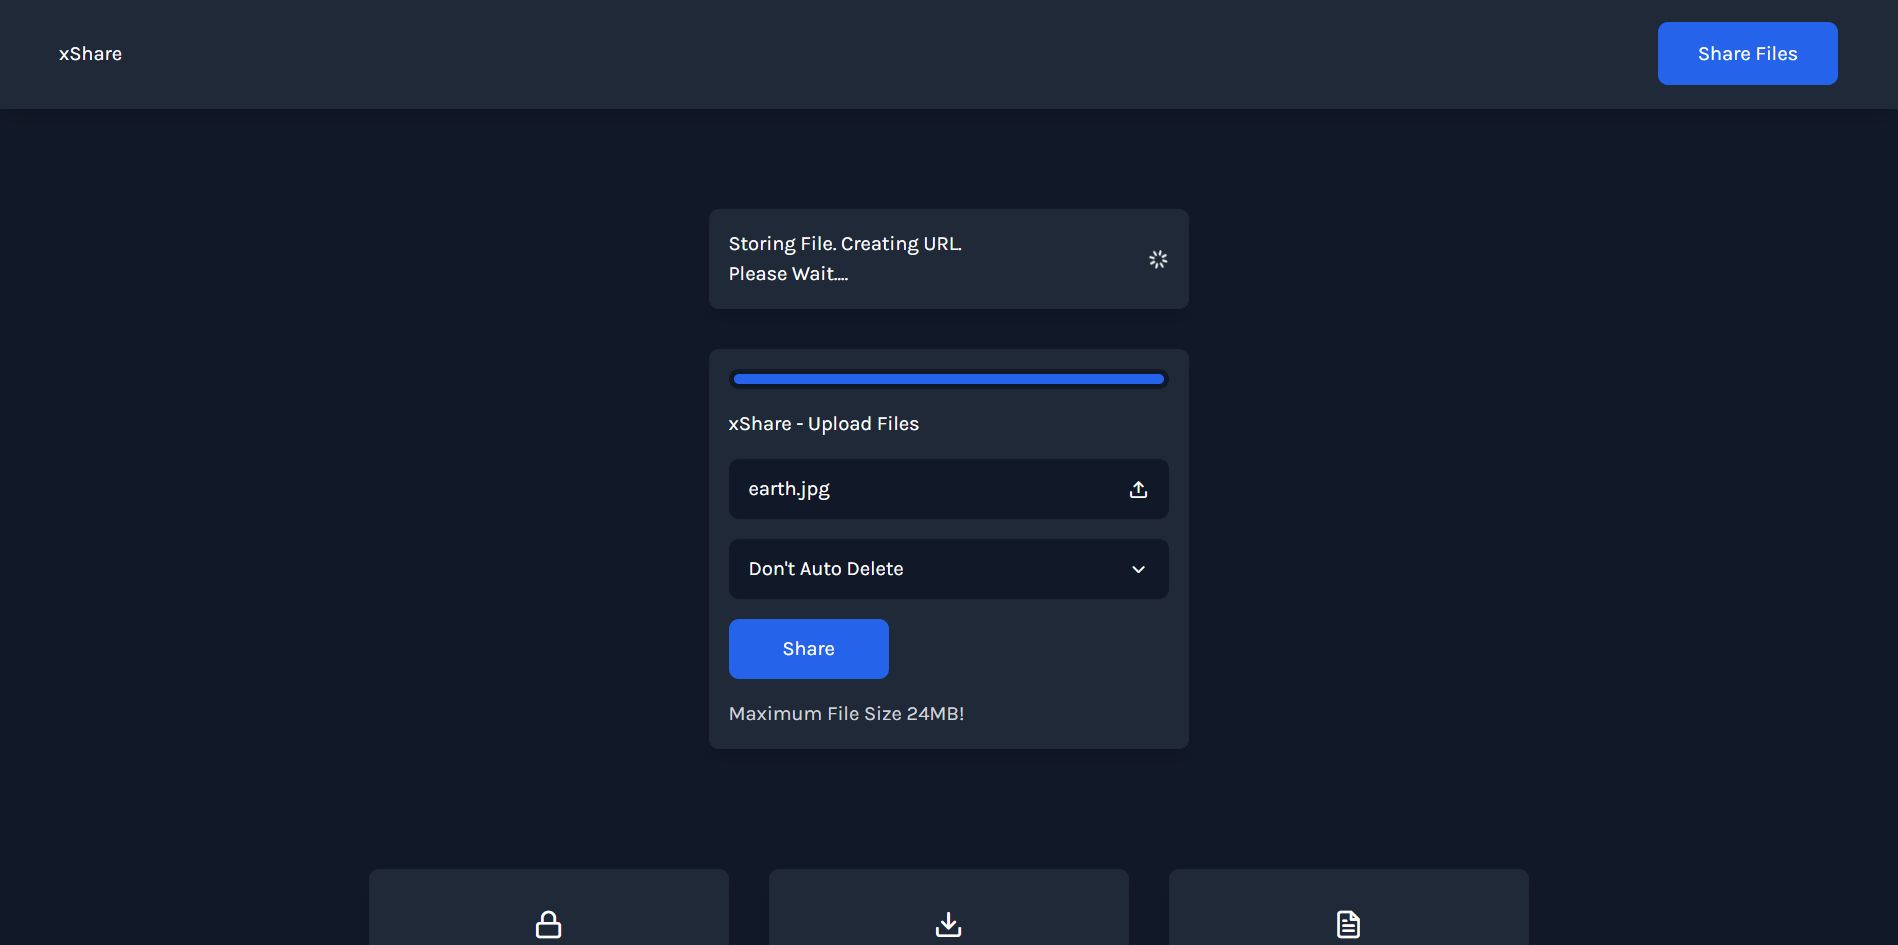Click the lock icon feature card
The image size is (1898, 945).
tap(548, 907)
